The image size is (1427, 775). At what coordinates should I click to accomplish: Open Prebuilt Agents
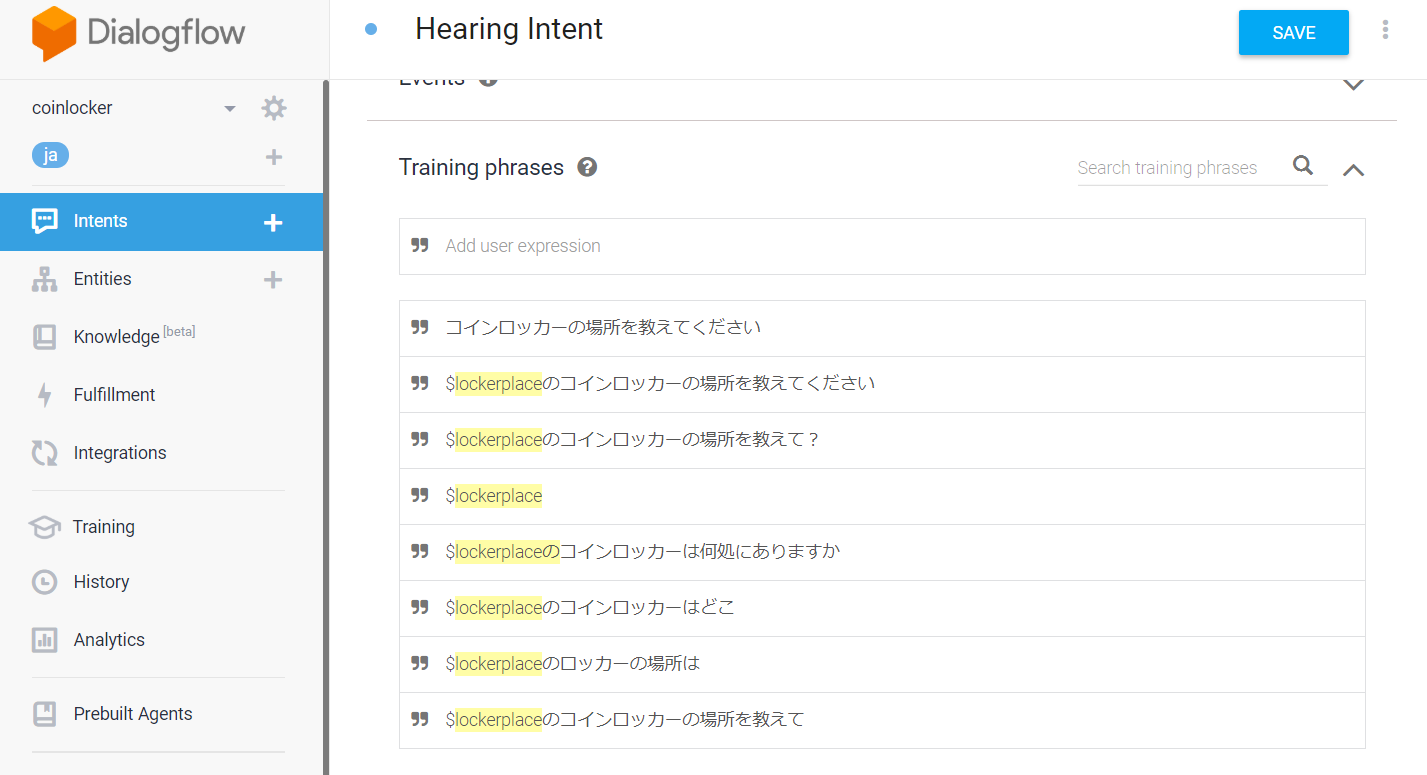pos(132,713)
